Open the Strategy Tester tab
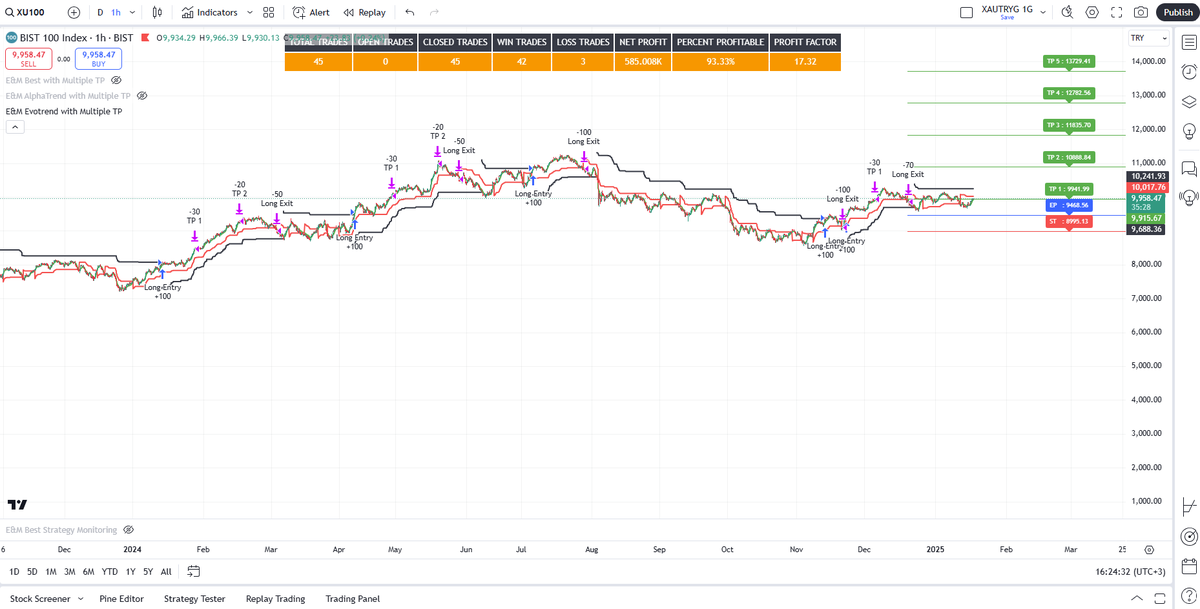This screenshot has height=609, width=1200. tap(195, 599)
